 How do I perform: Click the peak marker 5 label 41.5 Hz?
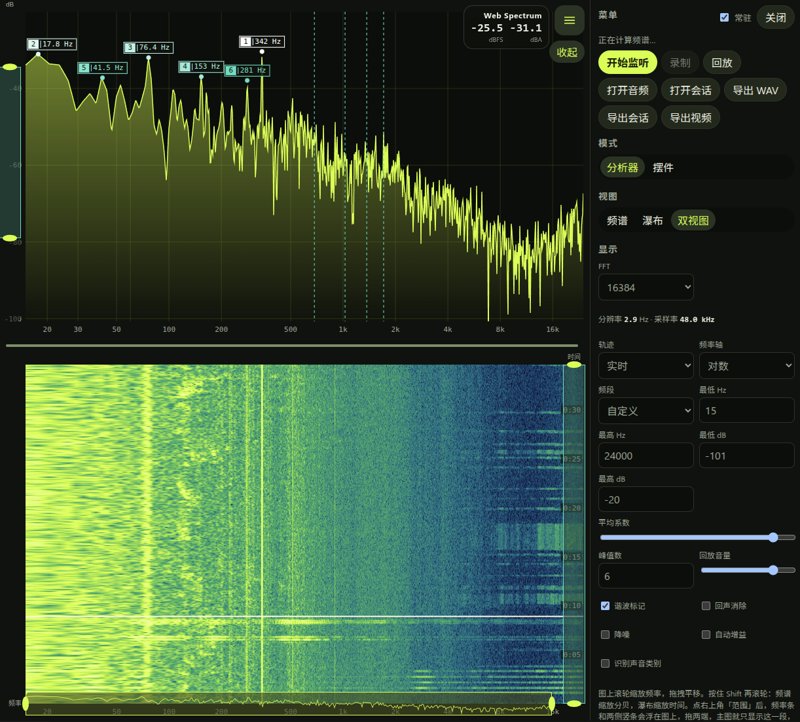click(103, 67)
